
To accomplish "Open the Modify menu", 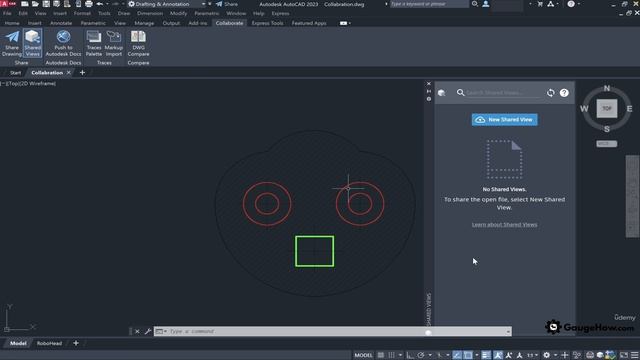I will pos(178,13).
